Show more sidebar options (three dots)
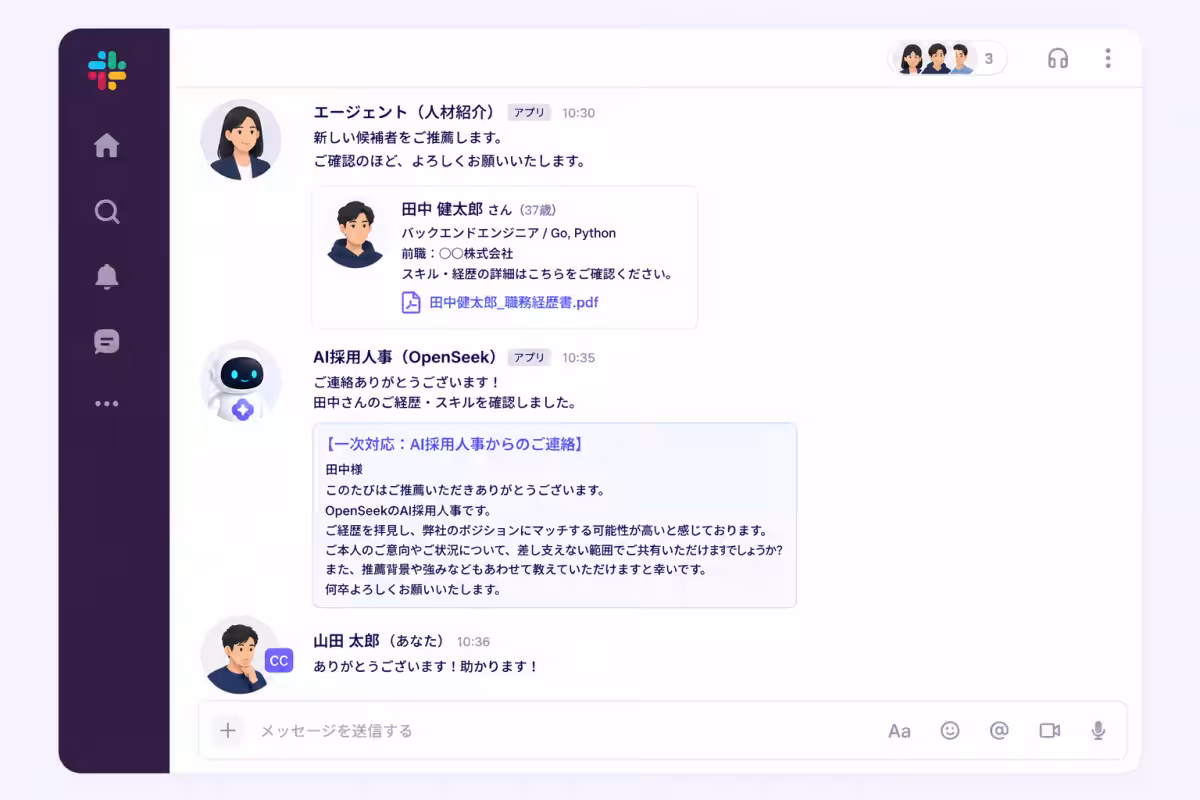Viewport: 1200px width, 800px height. 107,404
